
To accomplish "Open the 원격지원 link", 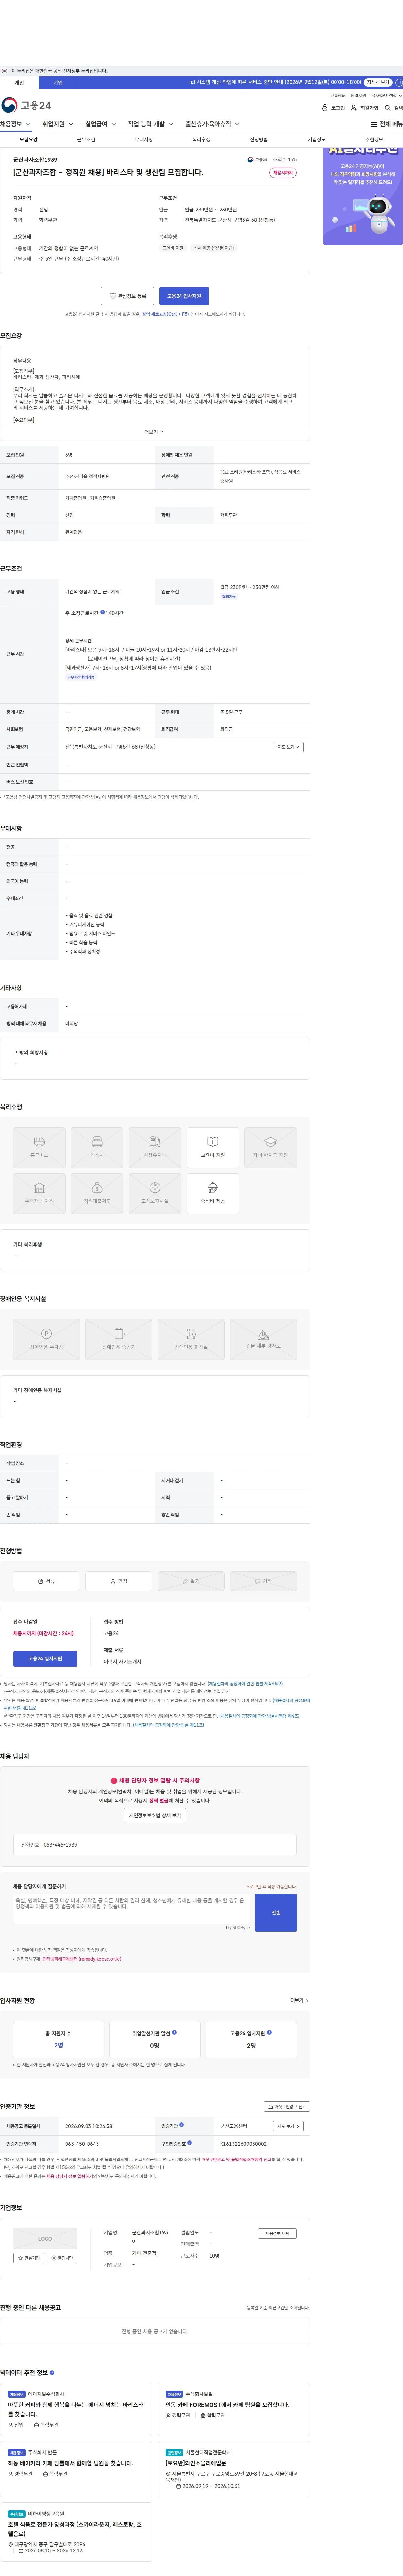I will point(358,96).
